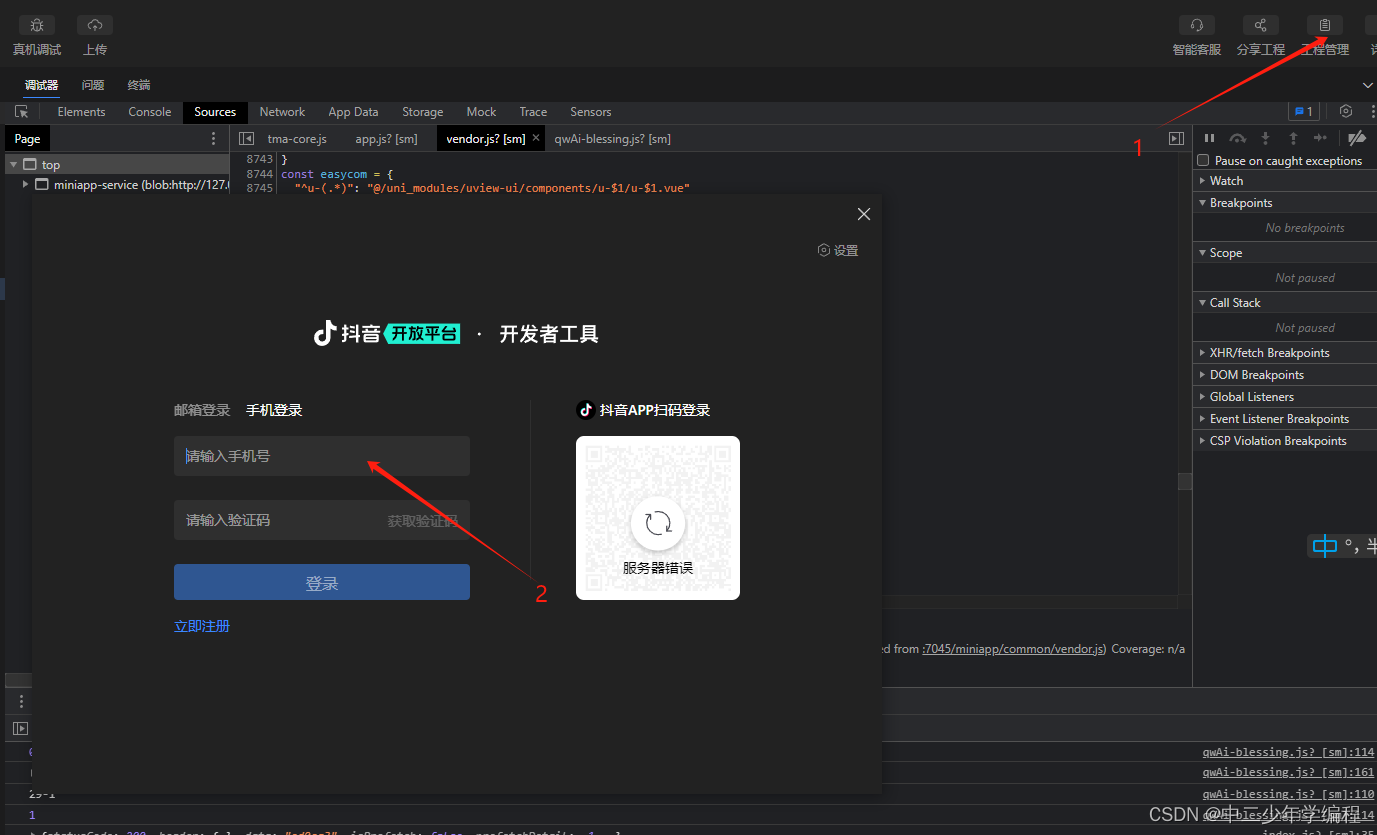Click the upload (上传) cloud icon

(x=95, y=25)
